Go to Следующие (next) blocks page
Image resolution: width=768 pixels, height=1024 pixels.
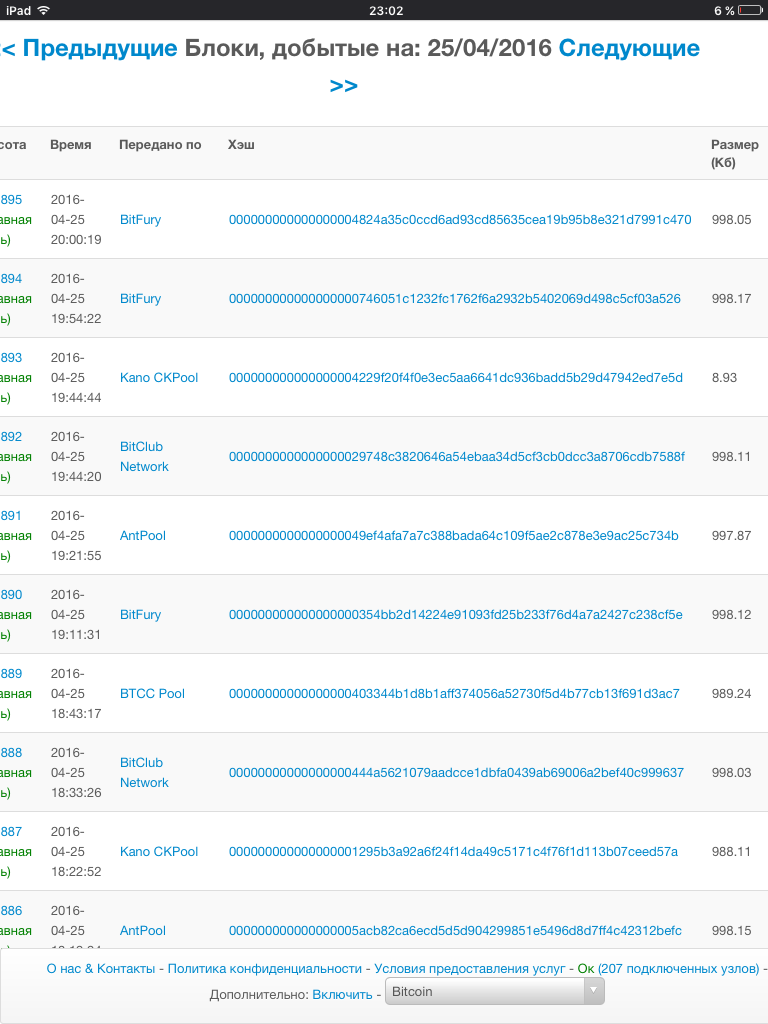pos(628,48)
